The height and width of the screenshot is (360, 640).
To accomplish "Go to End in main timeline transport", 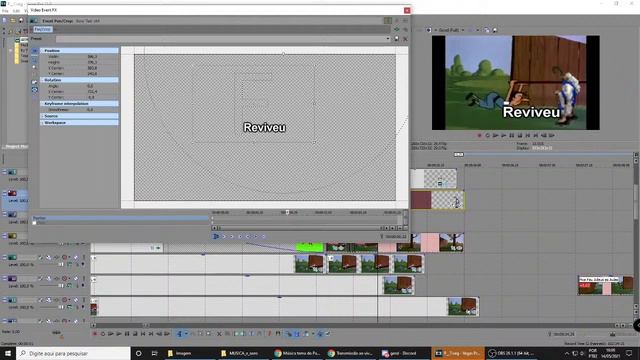I will pos(151,334).
